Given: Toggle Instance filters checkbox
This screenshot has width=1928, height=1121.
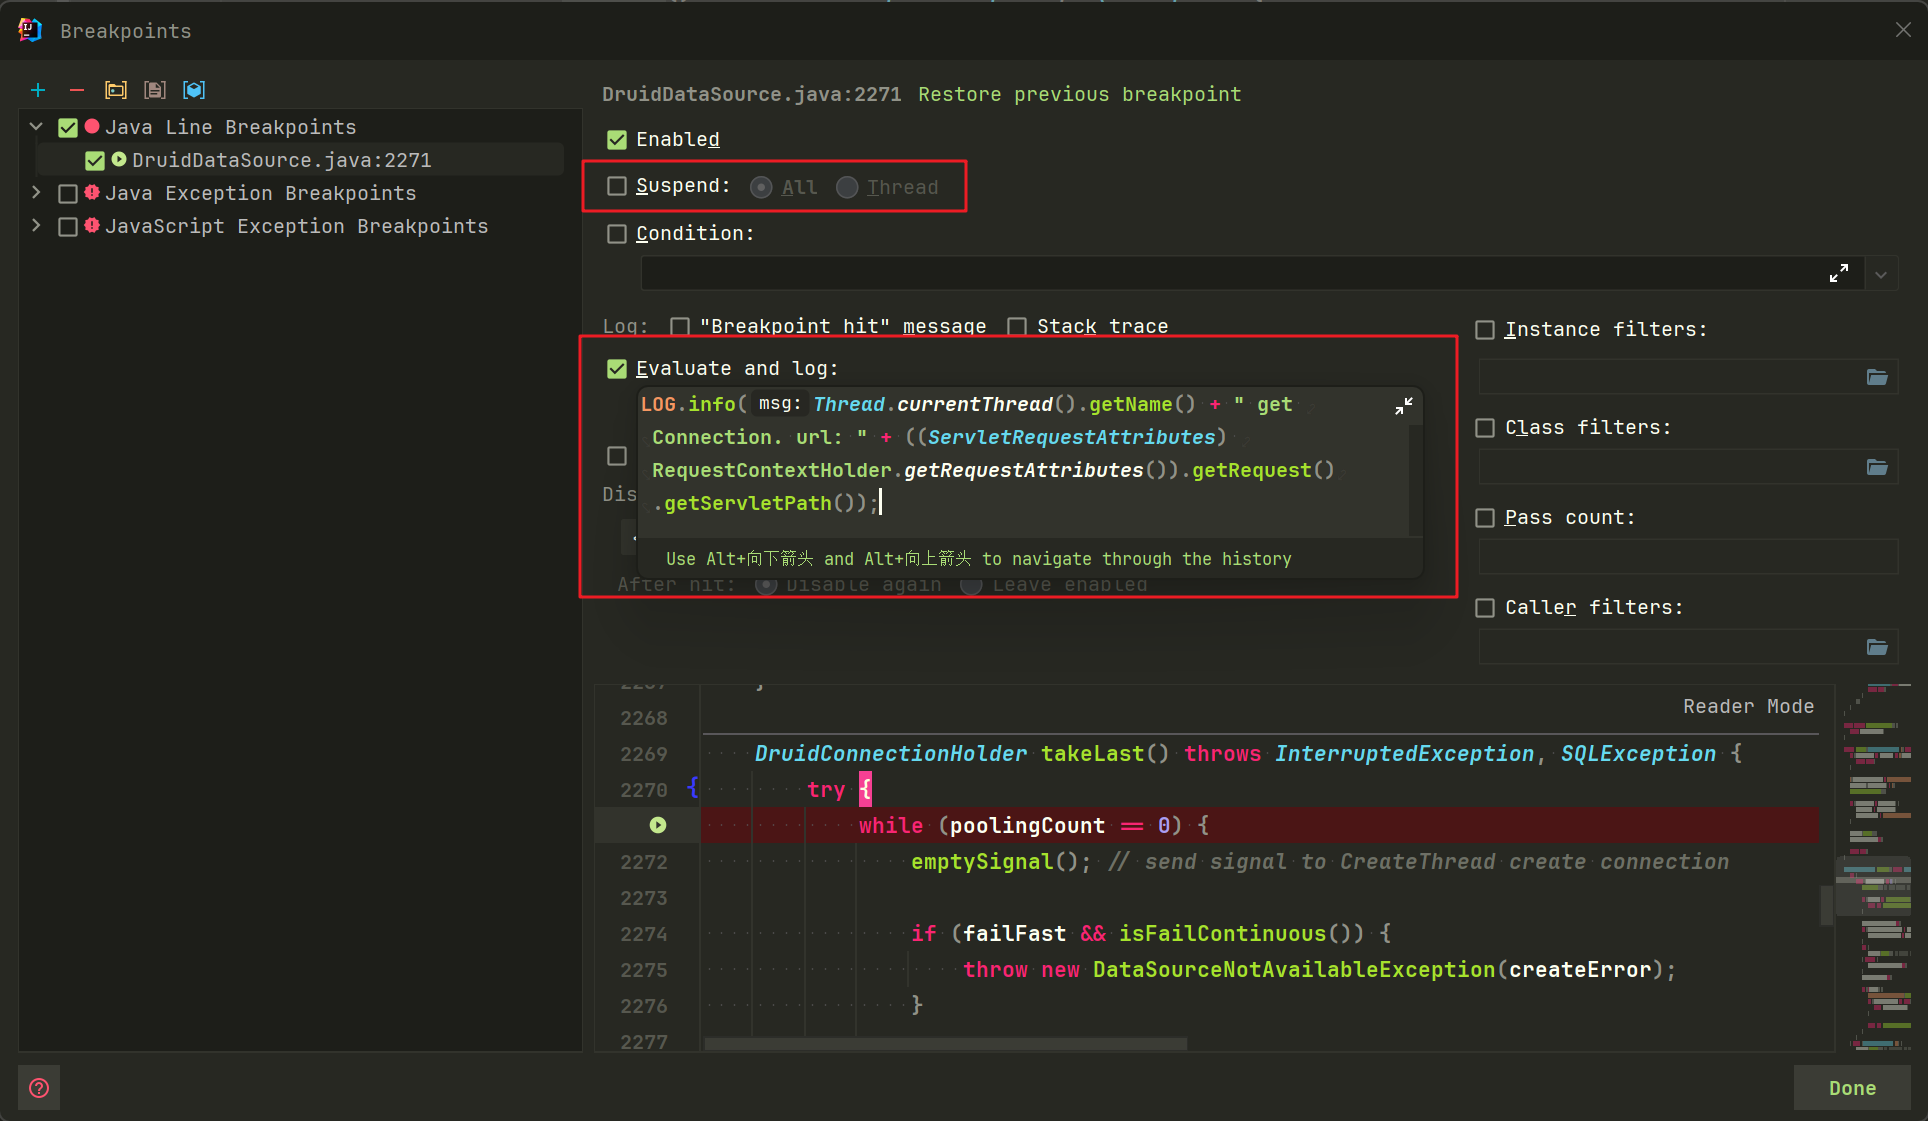Looking at the screenshot, I should (1485, 330).
